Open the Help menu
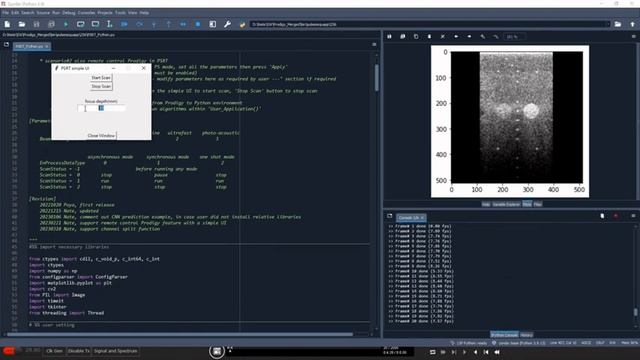640x360 pixels. coord(144,13)
